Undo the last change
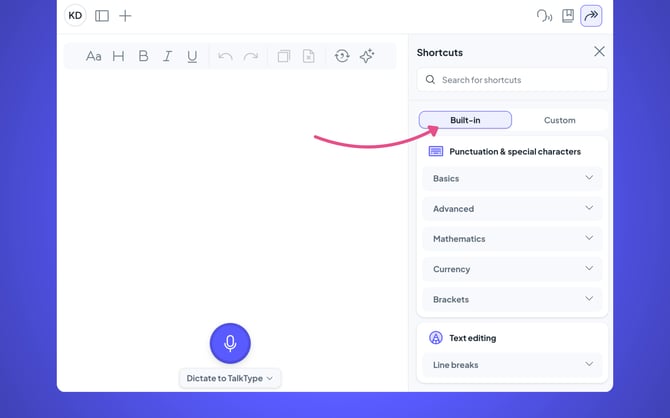This screenshot has height=418, width=670. 225,56
